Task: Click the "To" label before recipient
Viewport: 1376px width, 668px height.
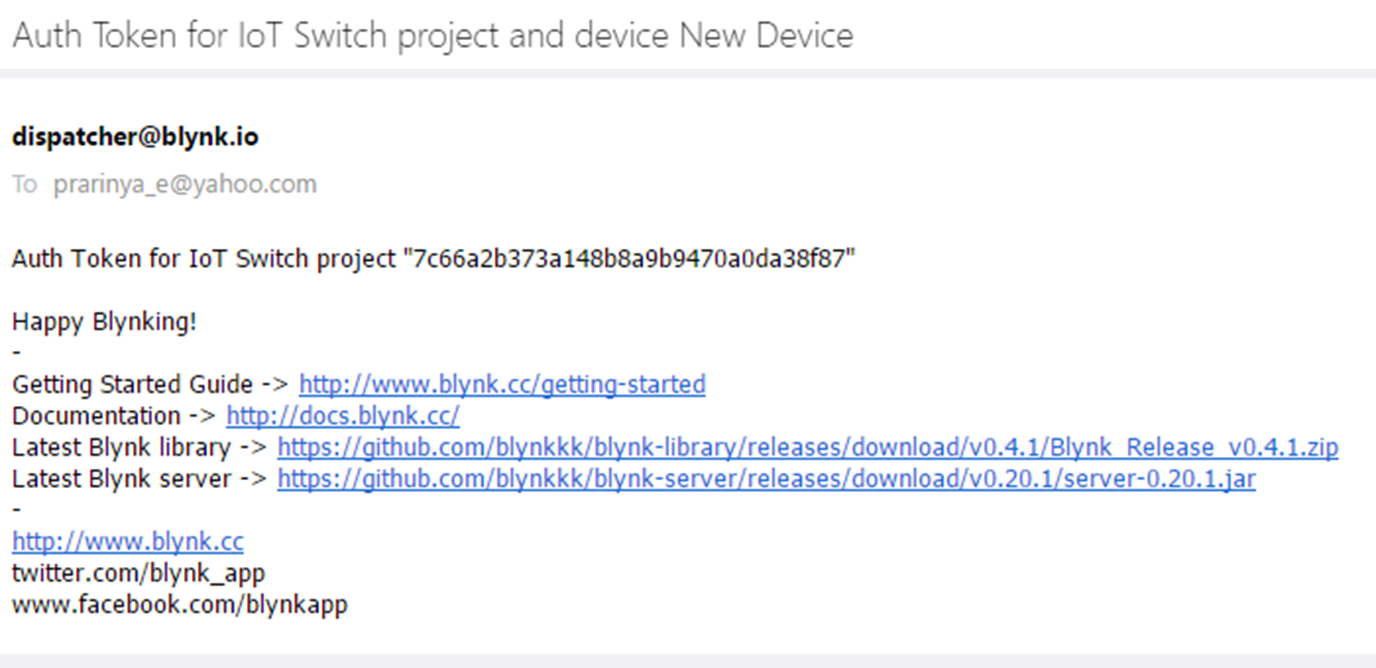Action: point(24,184)
